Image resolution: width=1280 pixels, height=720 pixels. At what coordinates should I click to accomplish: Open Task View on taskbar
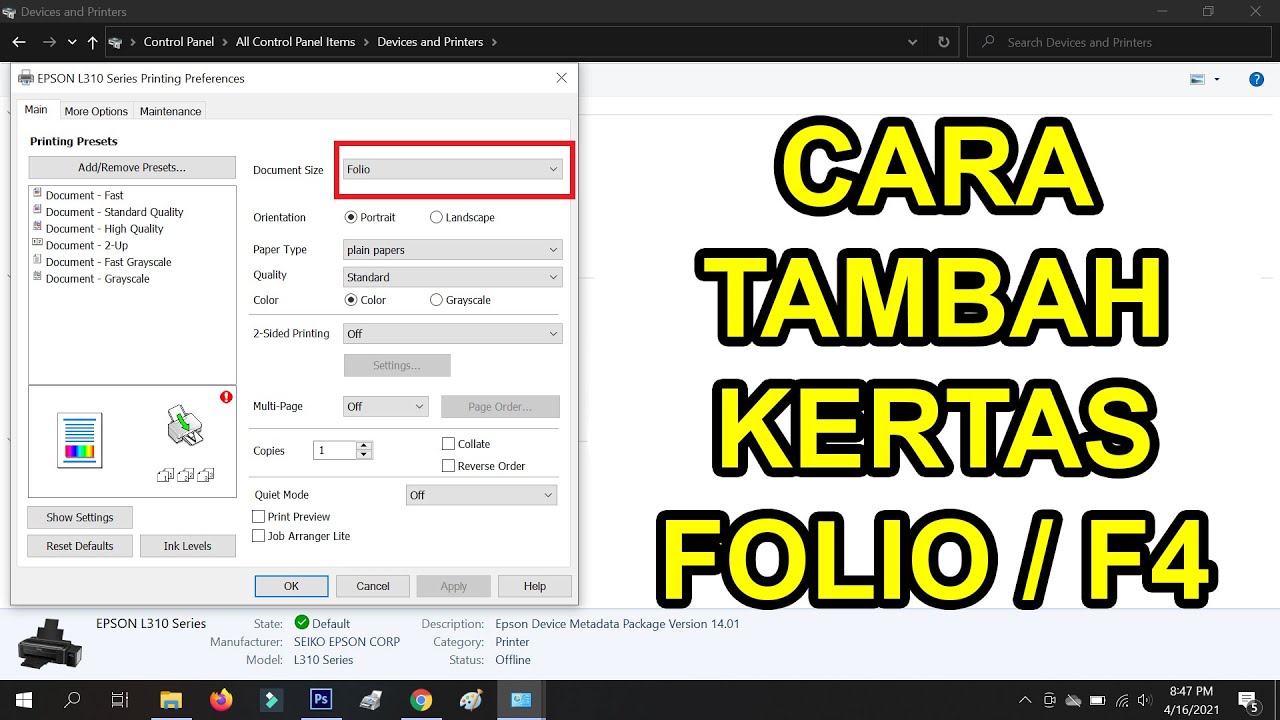coord(120,700)
